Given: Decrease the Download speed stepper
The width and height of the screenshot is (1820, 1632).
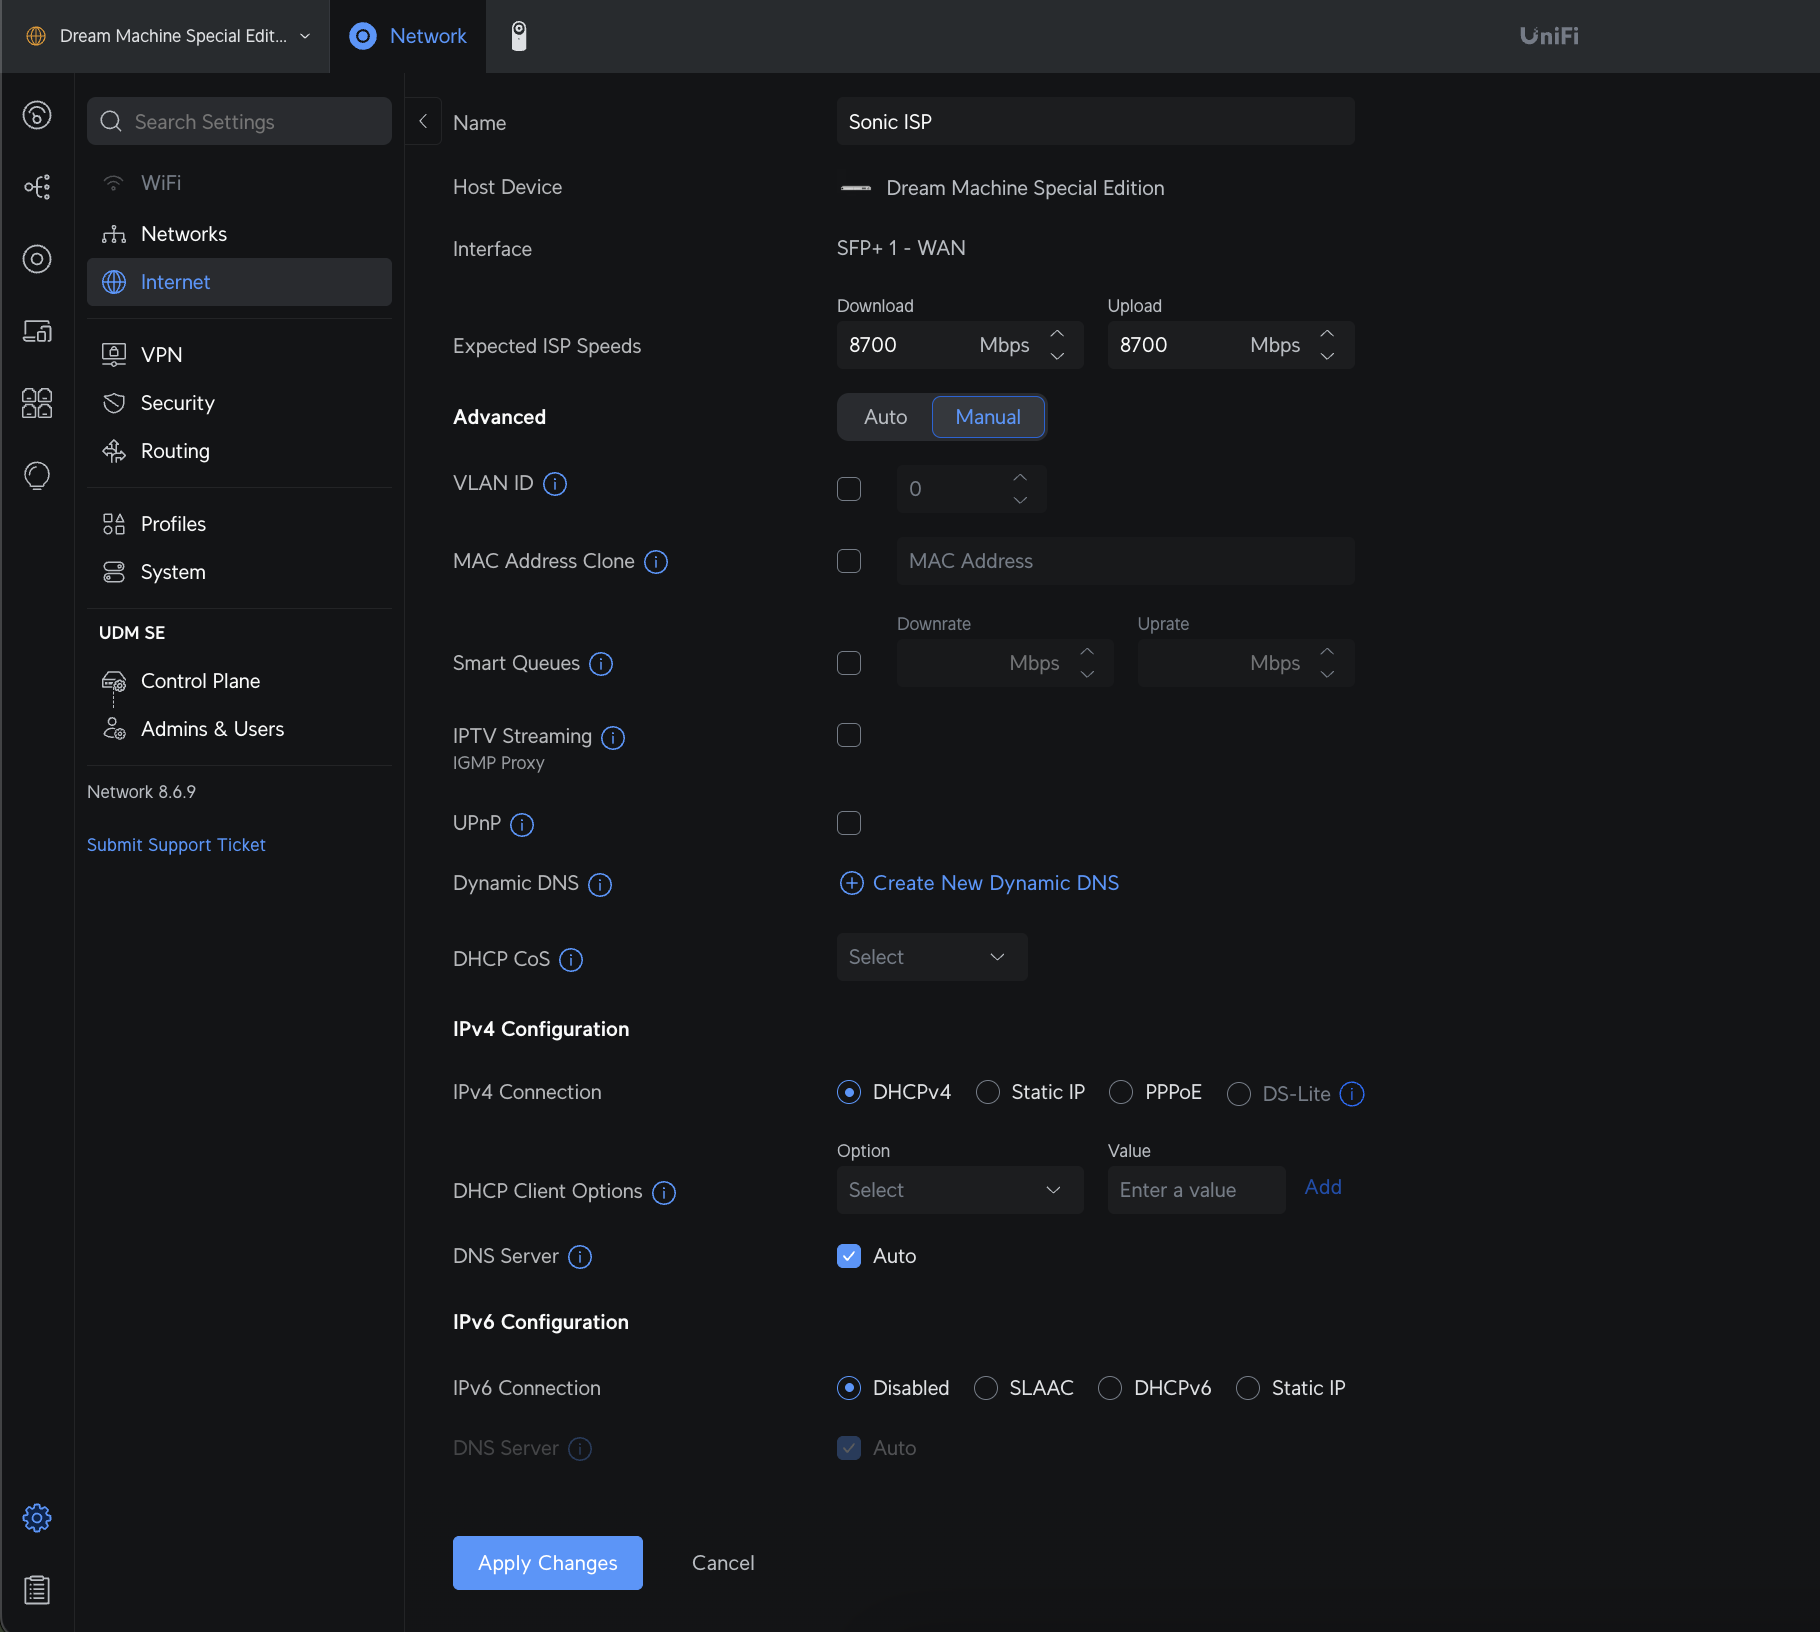Looking at the screenshot, I should click(1057, 356).
